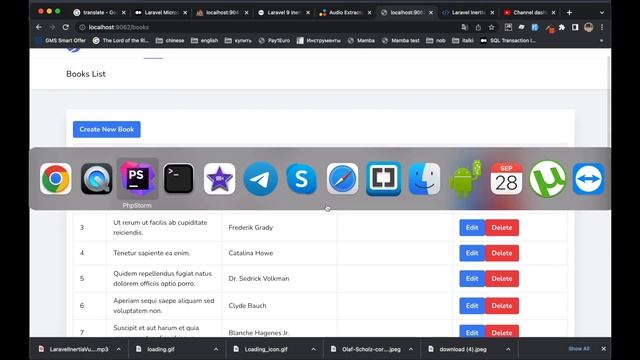Expand options for Loading_icon.gif download

pyautogui.click(x=313, y=349)
